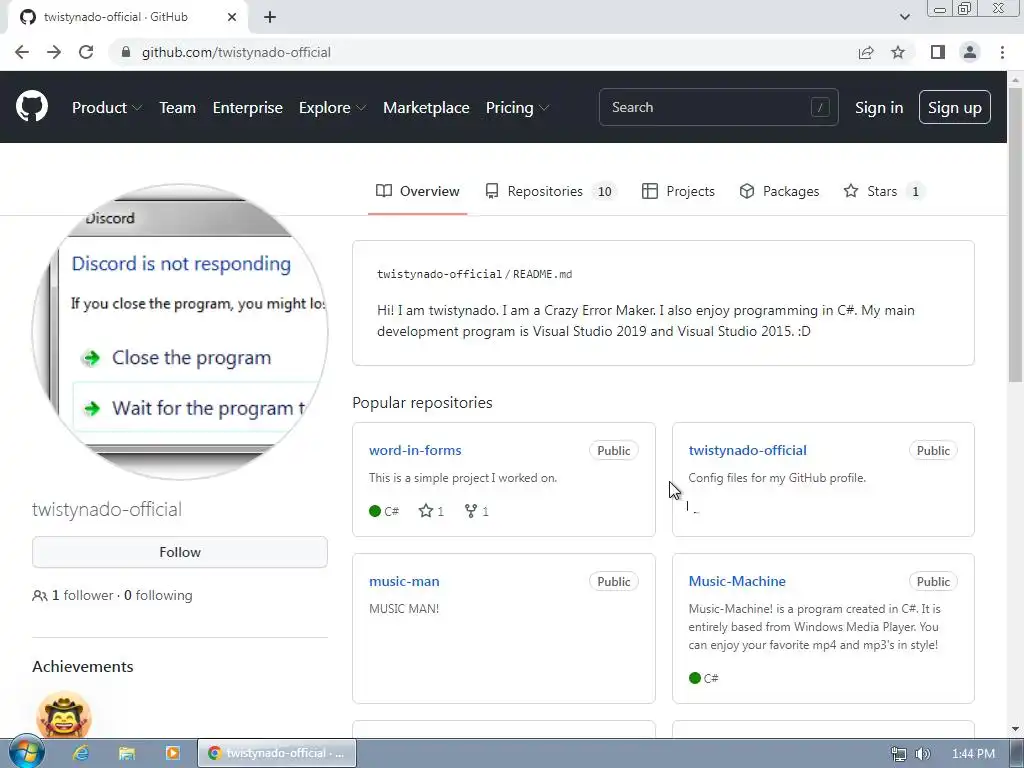Click Sign in
The image size is (1024, 768).
[x=879, y=108]
